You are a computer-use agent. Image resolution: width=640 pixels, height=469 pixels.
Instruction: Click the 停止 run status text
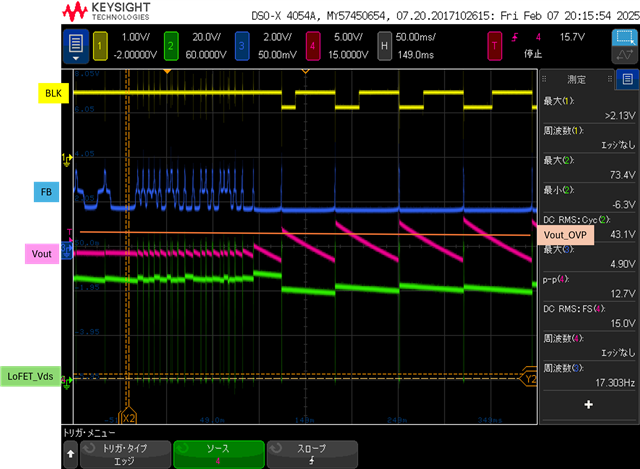[x=533, y=54]
